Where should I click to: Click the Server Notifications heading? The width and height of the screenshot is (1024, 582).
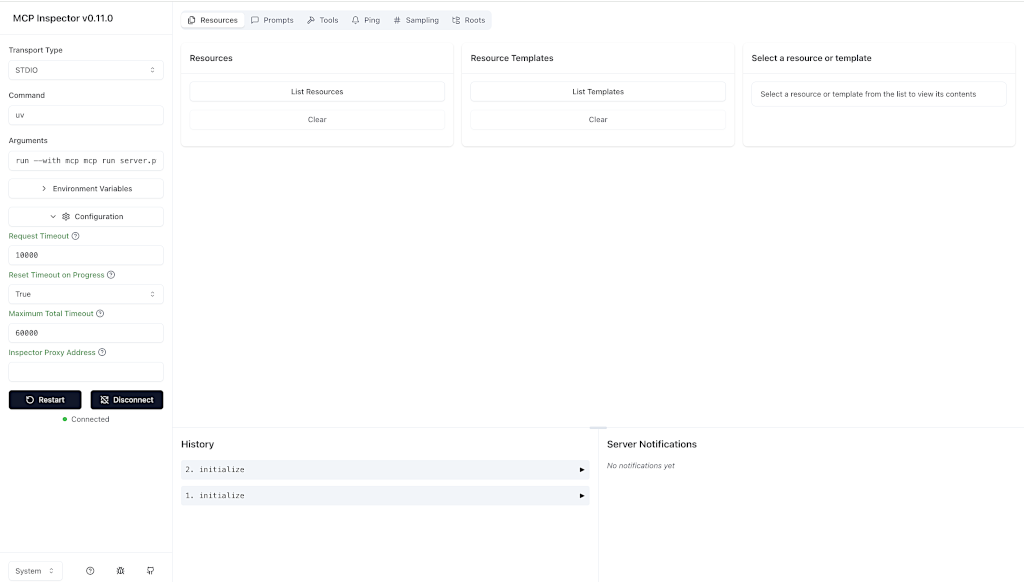click(x=652, y=444)
